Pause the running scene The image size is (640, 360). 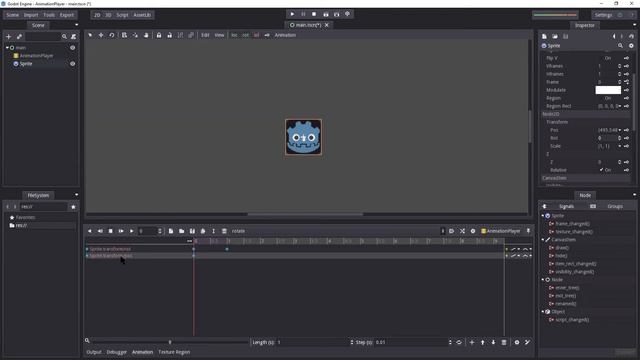pos(303,14)
